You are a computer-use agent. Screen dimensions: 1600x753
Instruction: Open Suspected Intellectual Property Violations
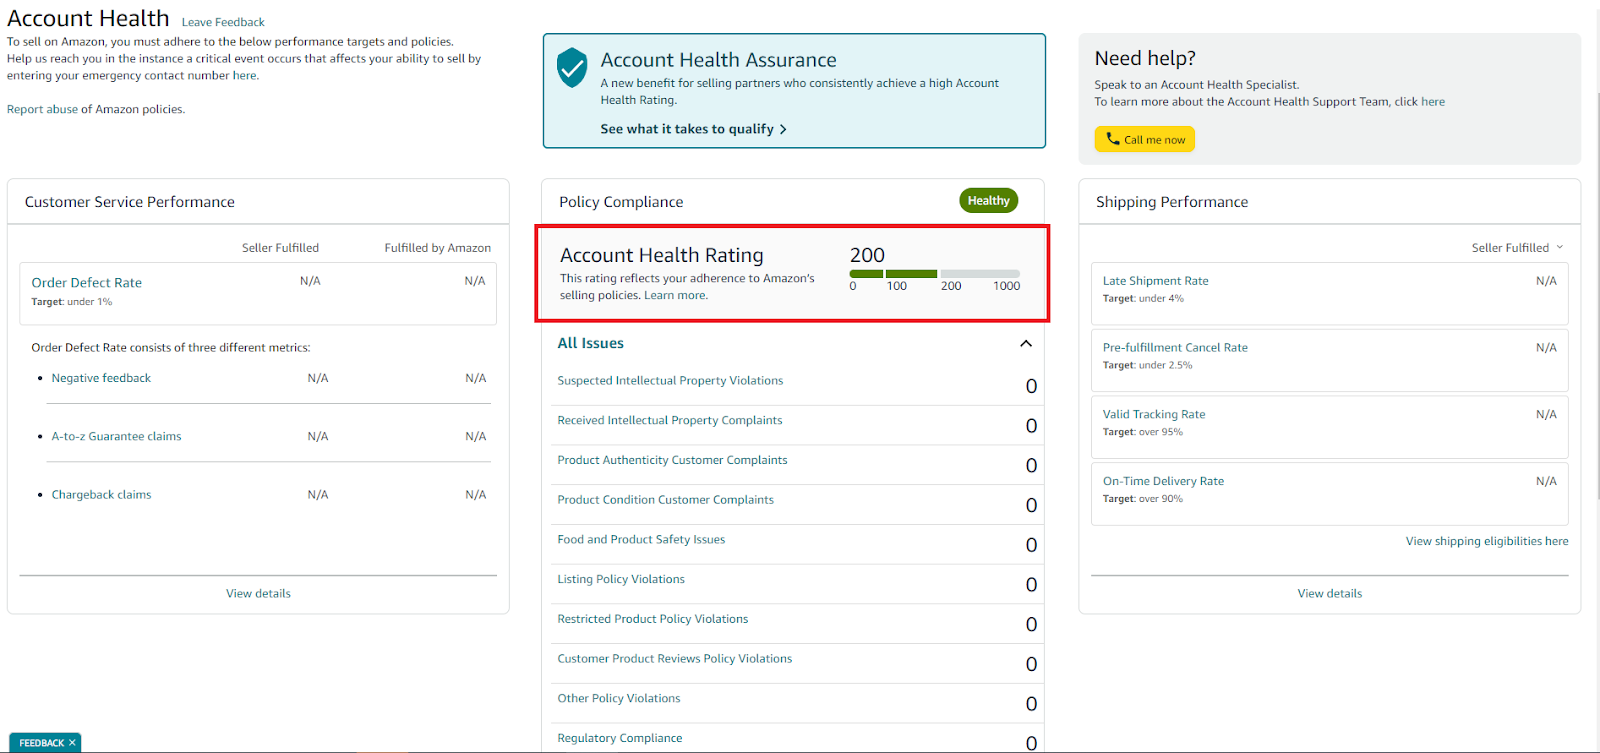pos(670,380)
